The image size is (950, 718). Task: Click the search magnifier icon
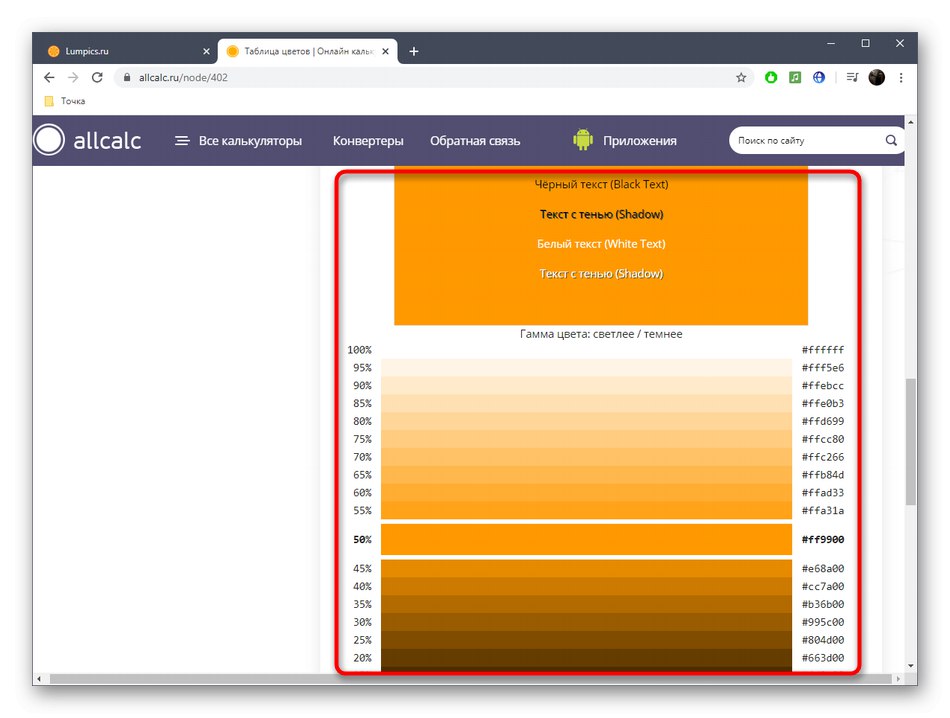[x=891, y=141]
